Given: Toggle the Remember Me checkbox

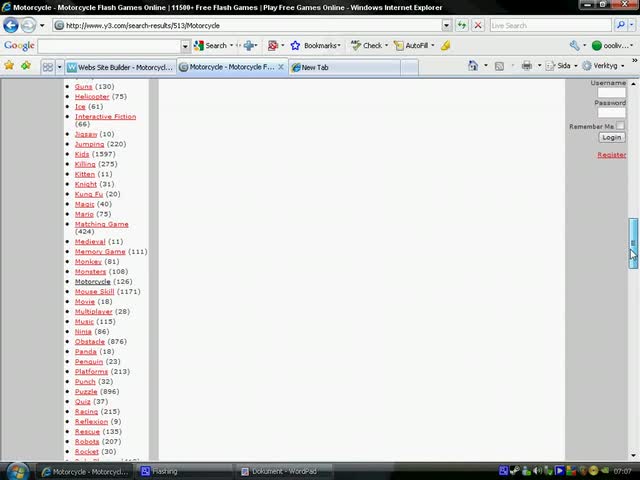Looking at the screenshot, I should (x=620, y=126).
